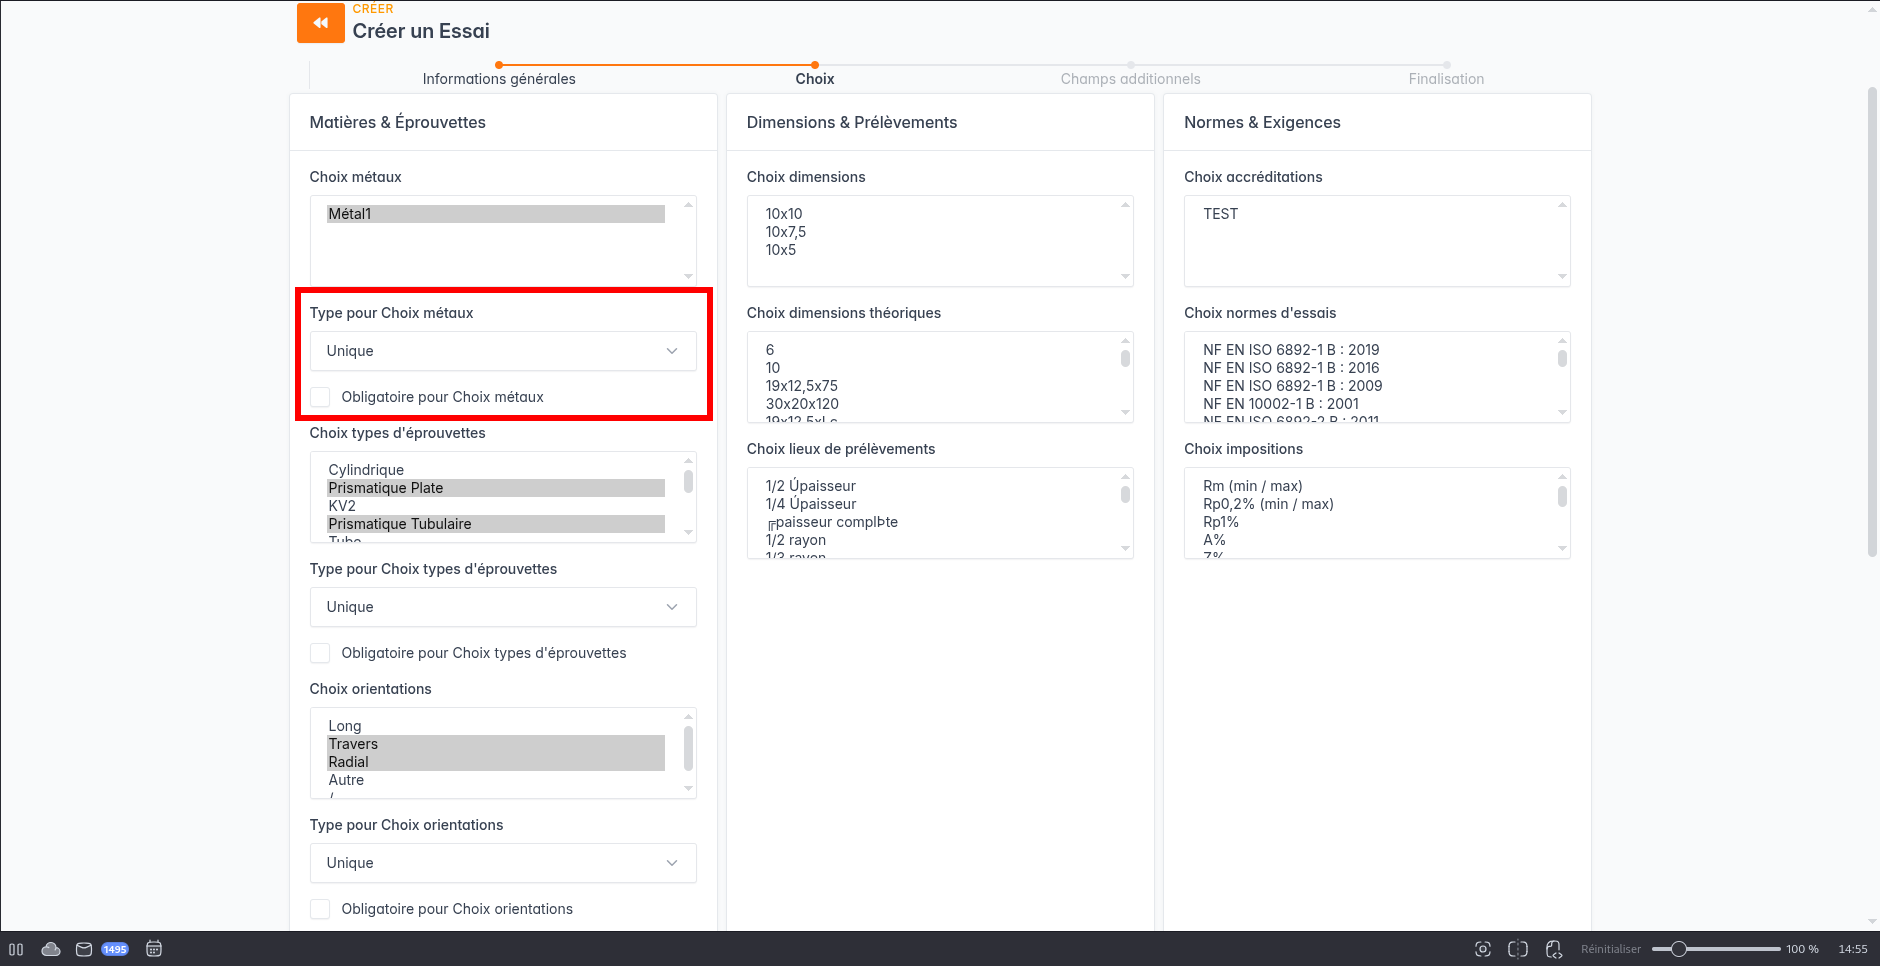The width and height of the screenshot is (1880, 966).
Task: Open the cloud sync icon
Action: [51, 949]
